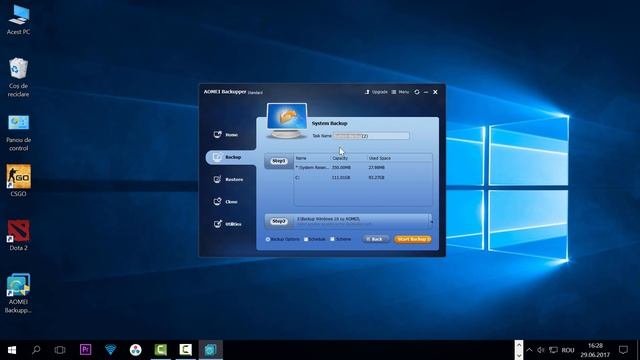Click the refresh icon in title bar
The width and height of the screenshot is (640, 360).
[417, 92]
